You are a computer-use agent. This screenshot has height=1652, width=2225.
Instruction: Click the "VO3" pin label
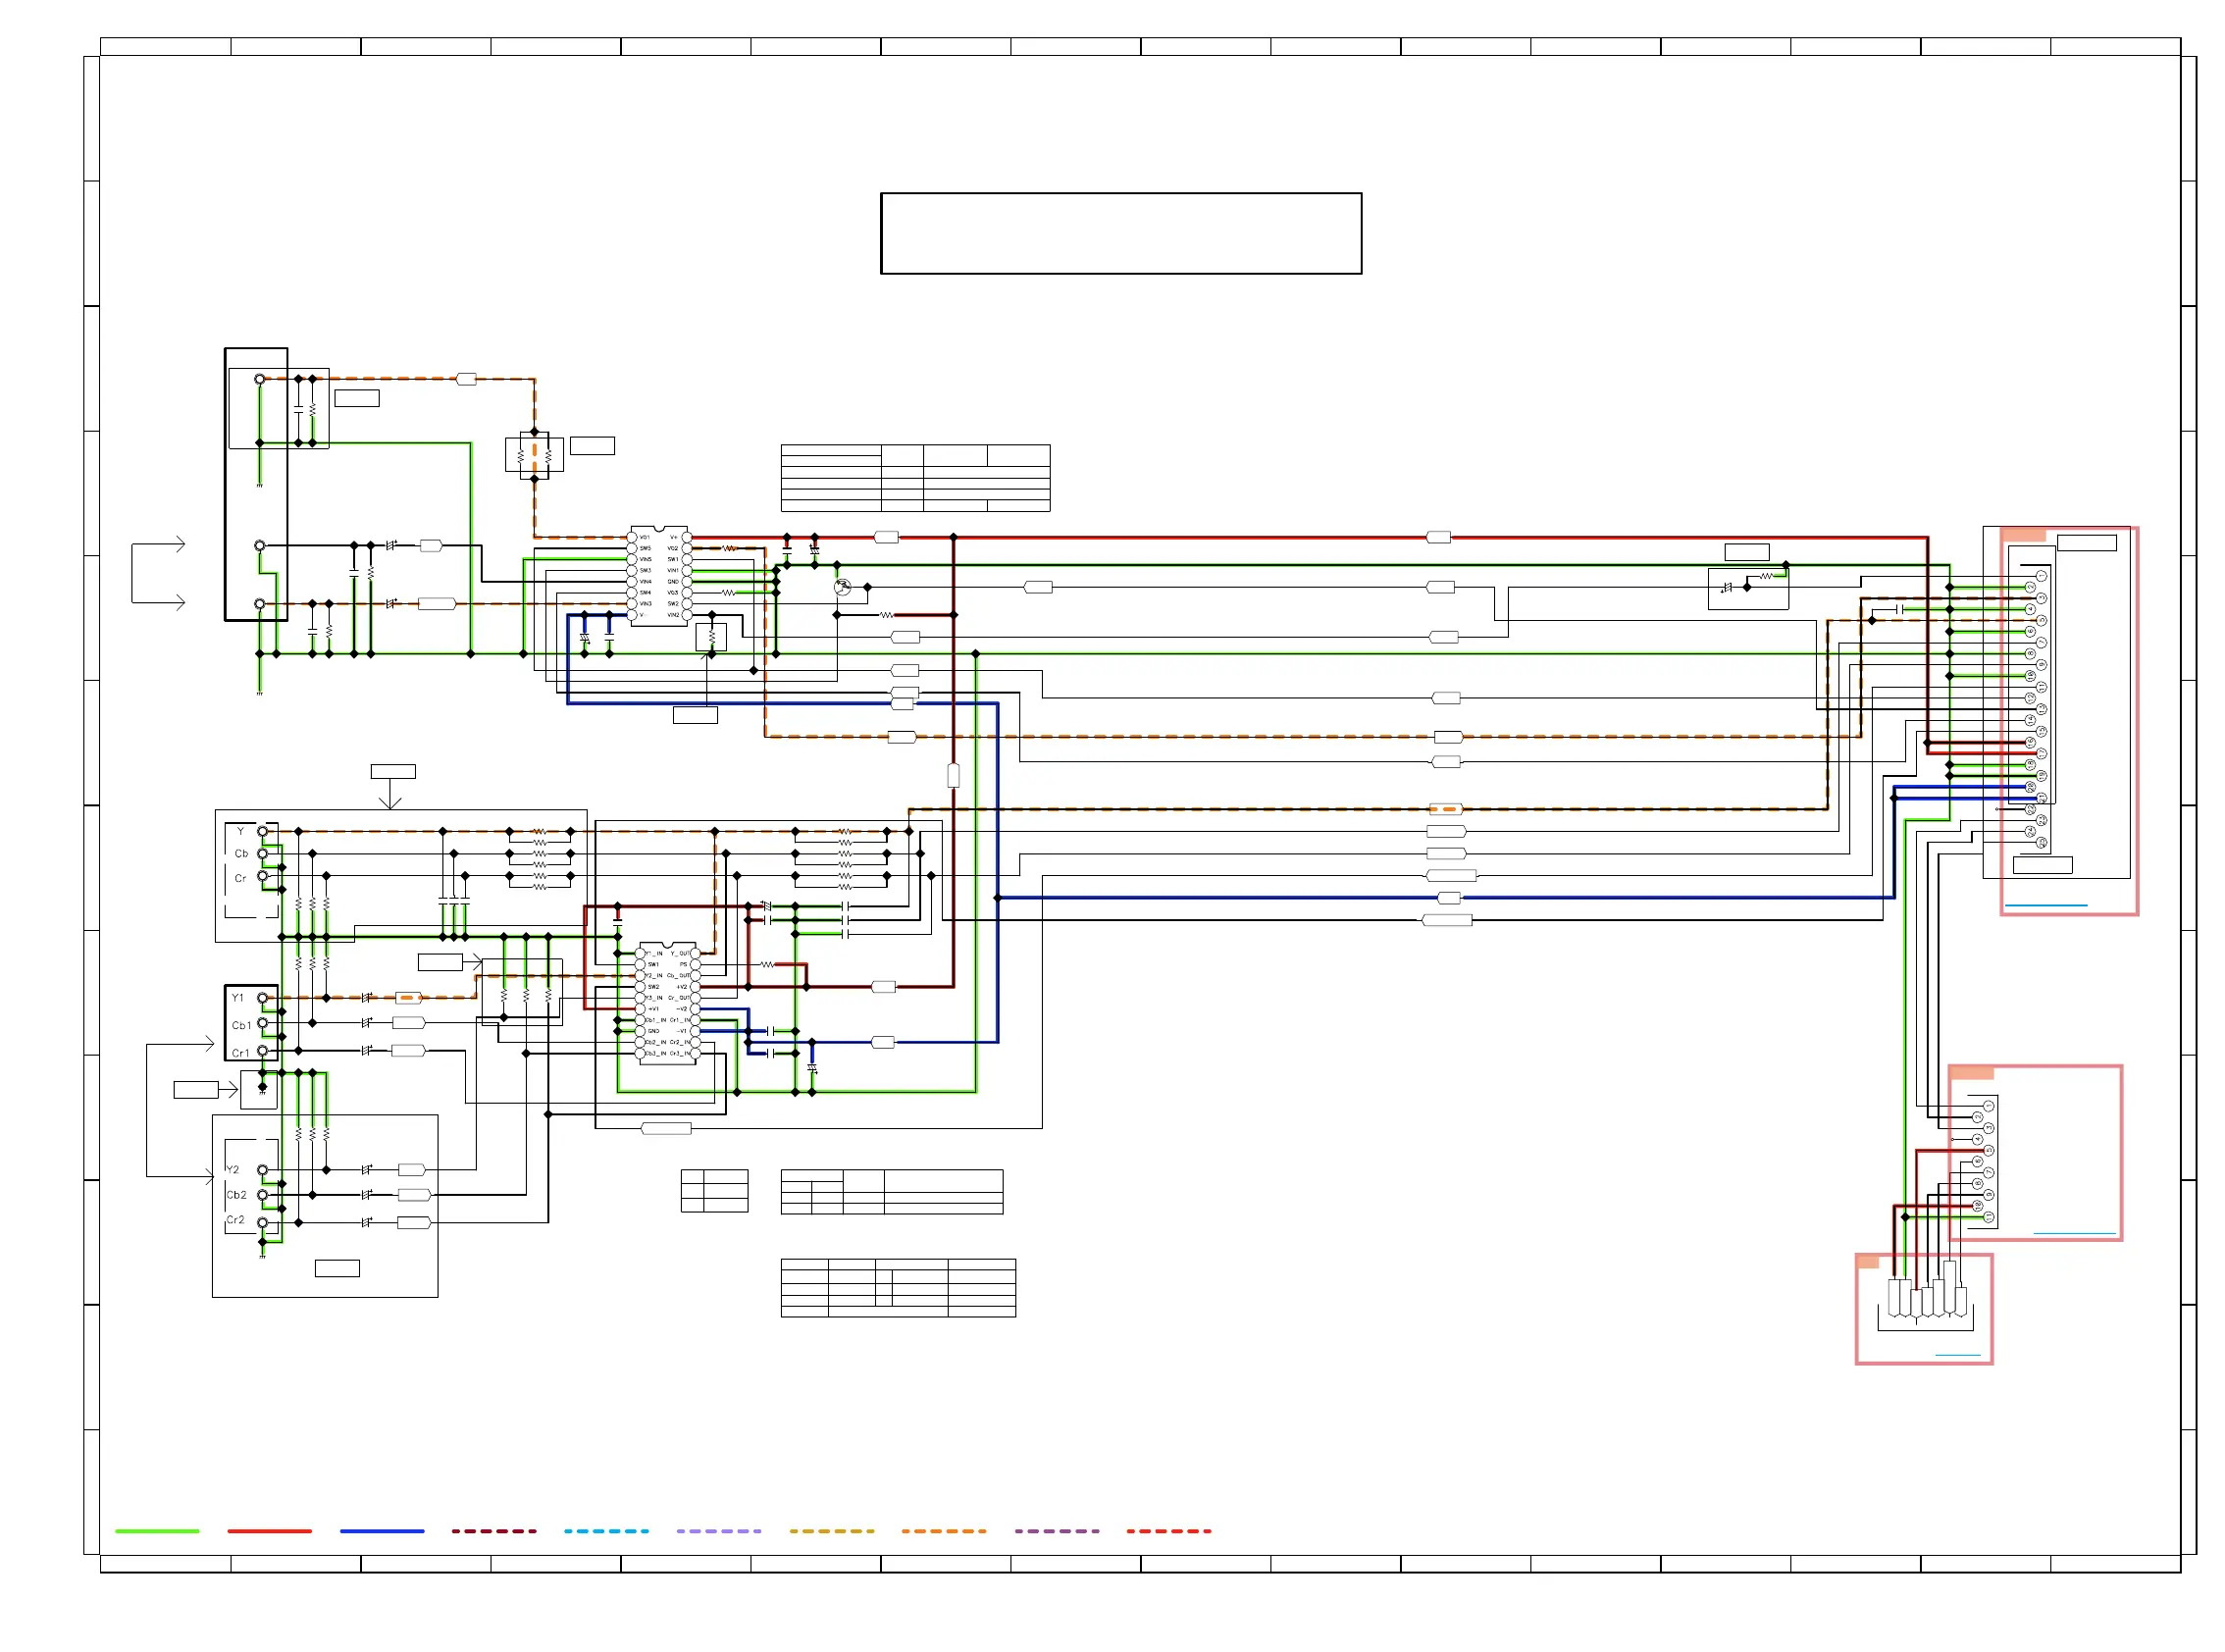673,593
